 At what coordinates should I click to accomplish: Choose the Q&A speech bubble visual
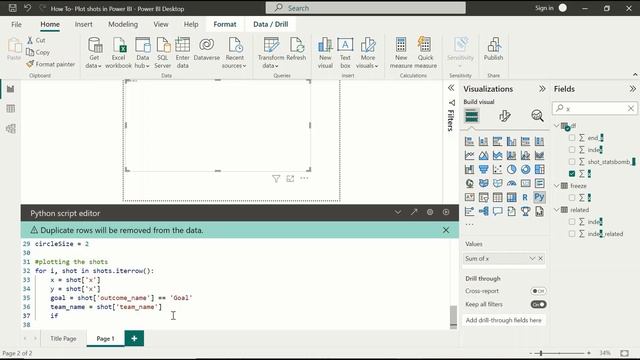pos(497,211)
